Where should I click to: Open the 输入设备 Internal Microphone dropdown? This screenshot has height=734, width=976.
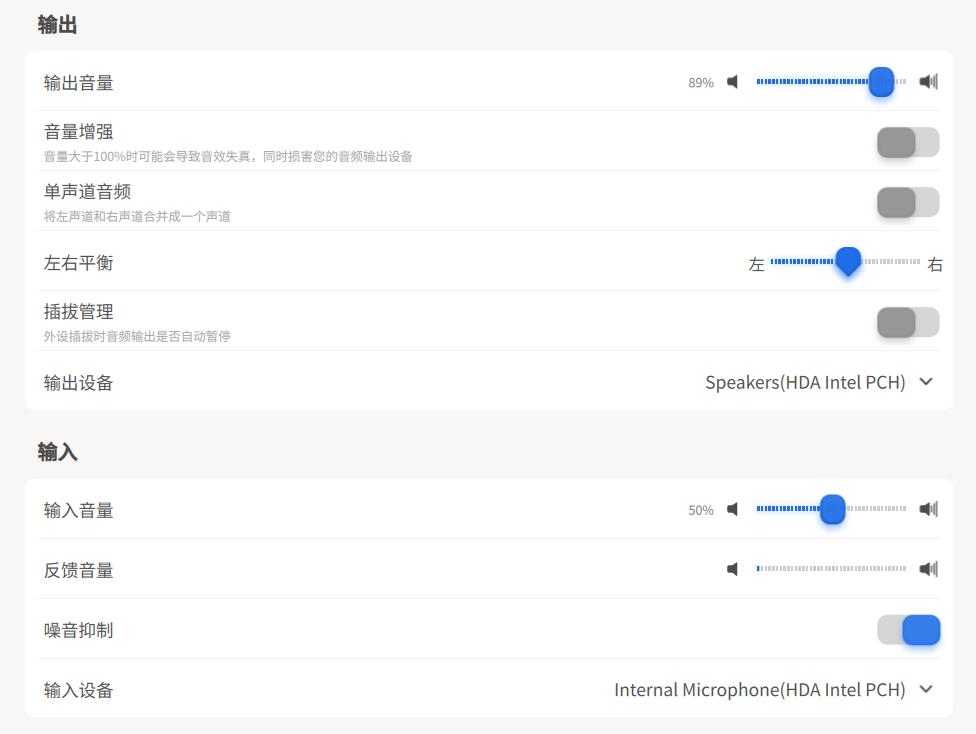774,690
